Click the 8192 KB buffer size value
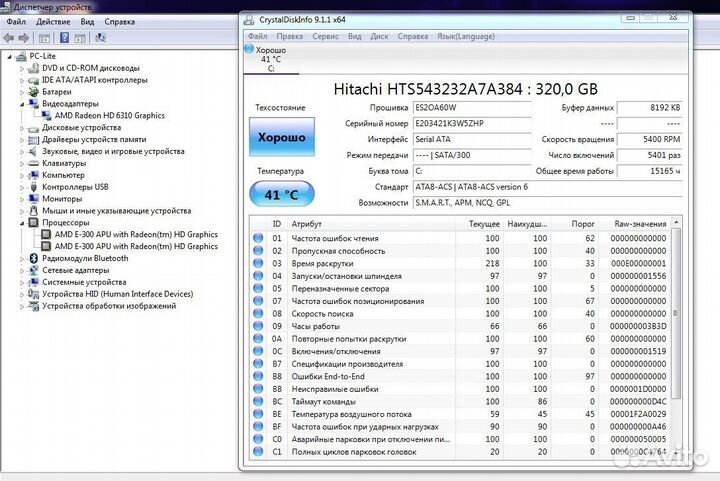Viewport: 720px width, 481px height. 649,108
